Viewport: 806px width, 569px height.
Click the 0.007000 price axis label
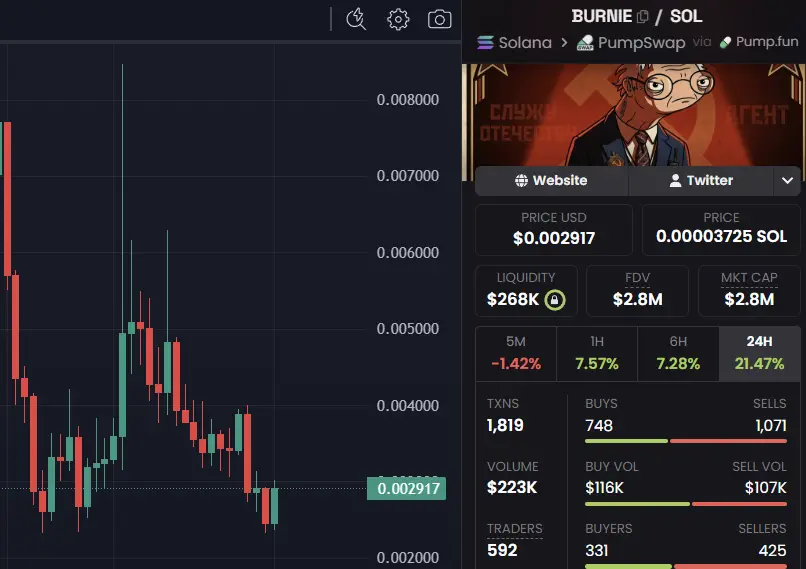(x=408, y=176)
